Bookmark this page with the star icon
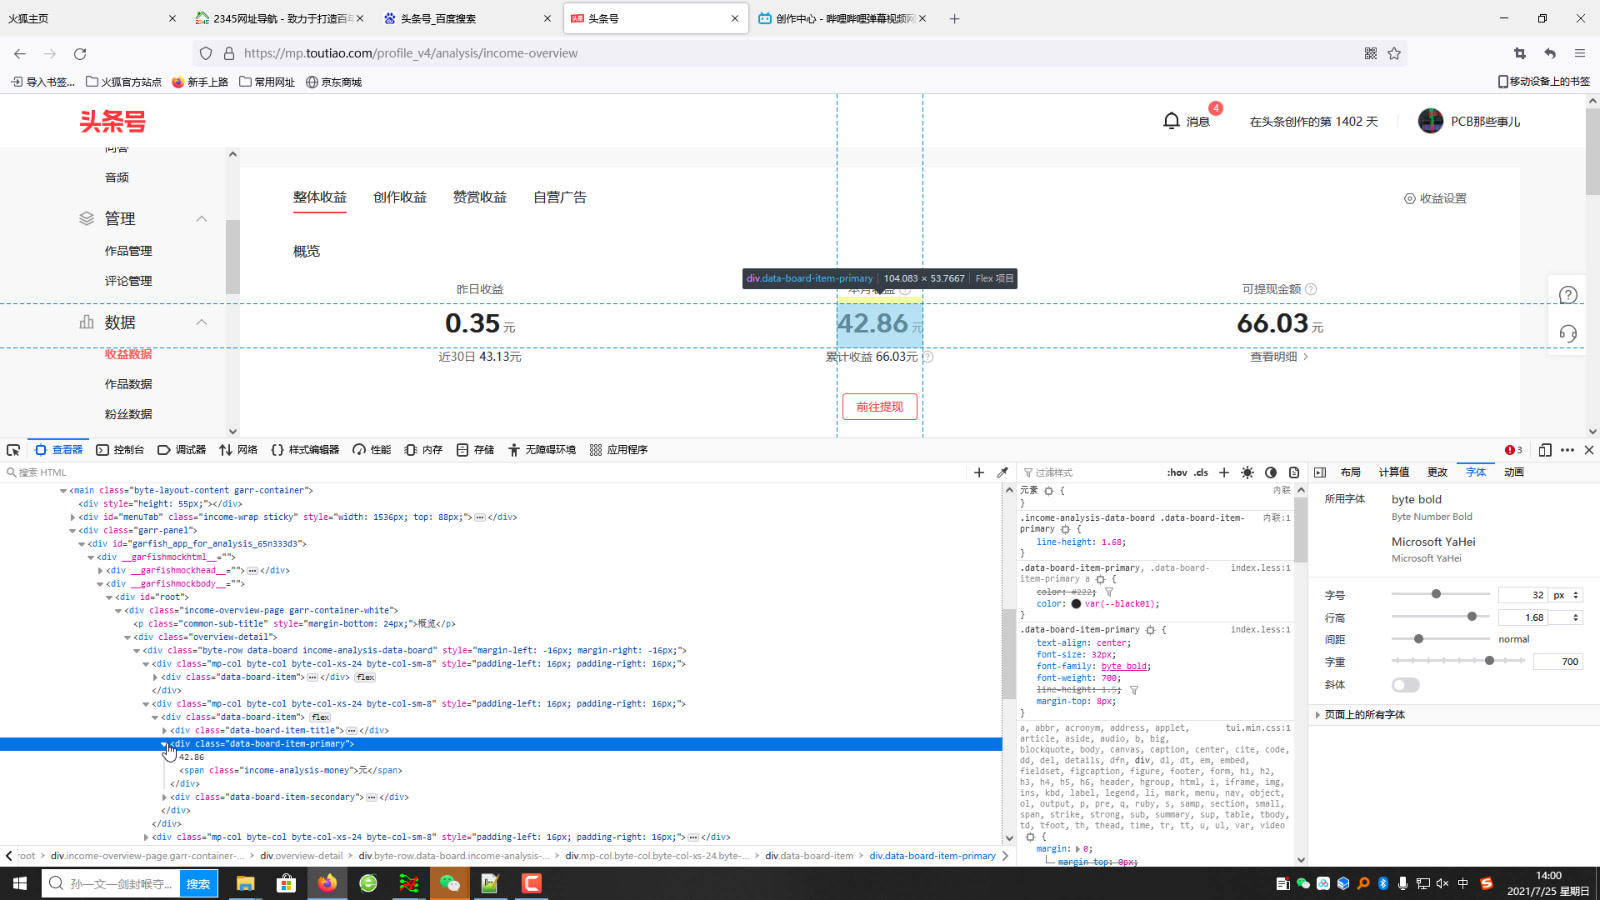Viewport: 1600px width, 900px height. tap(1394, 53)
